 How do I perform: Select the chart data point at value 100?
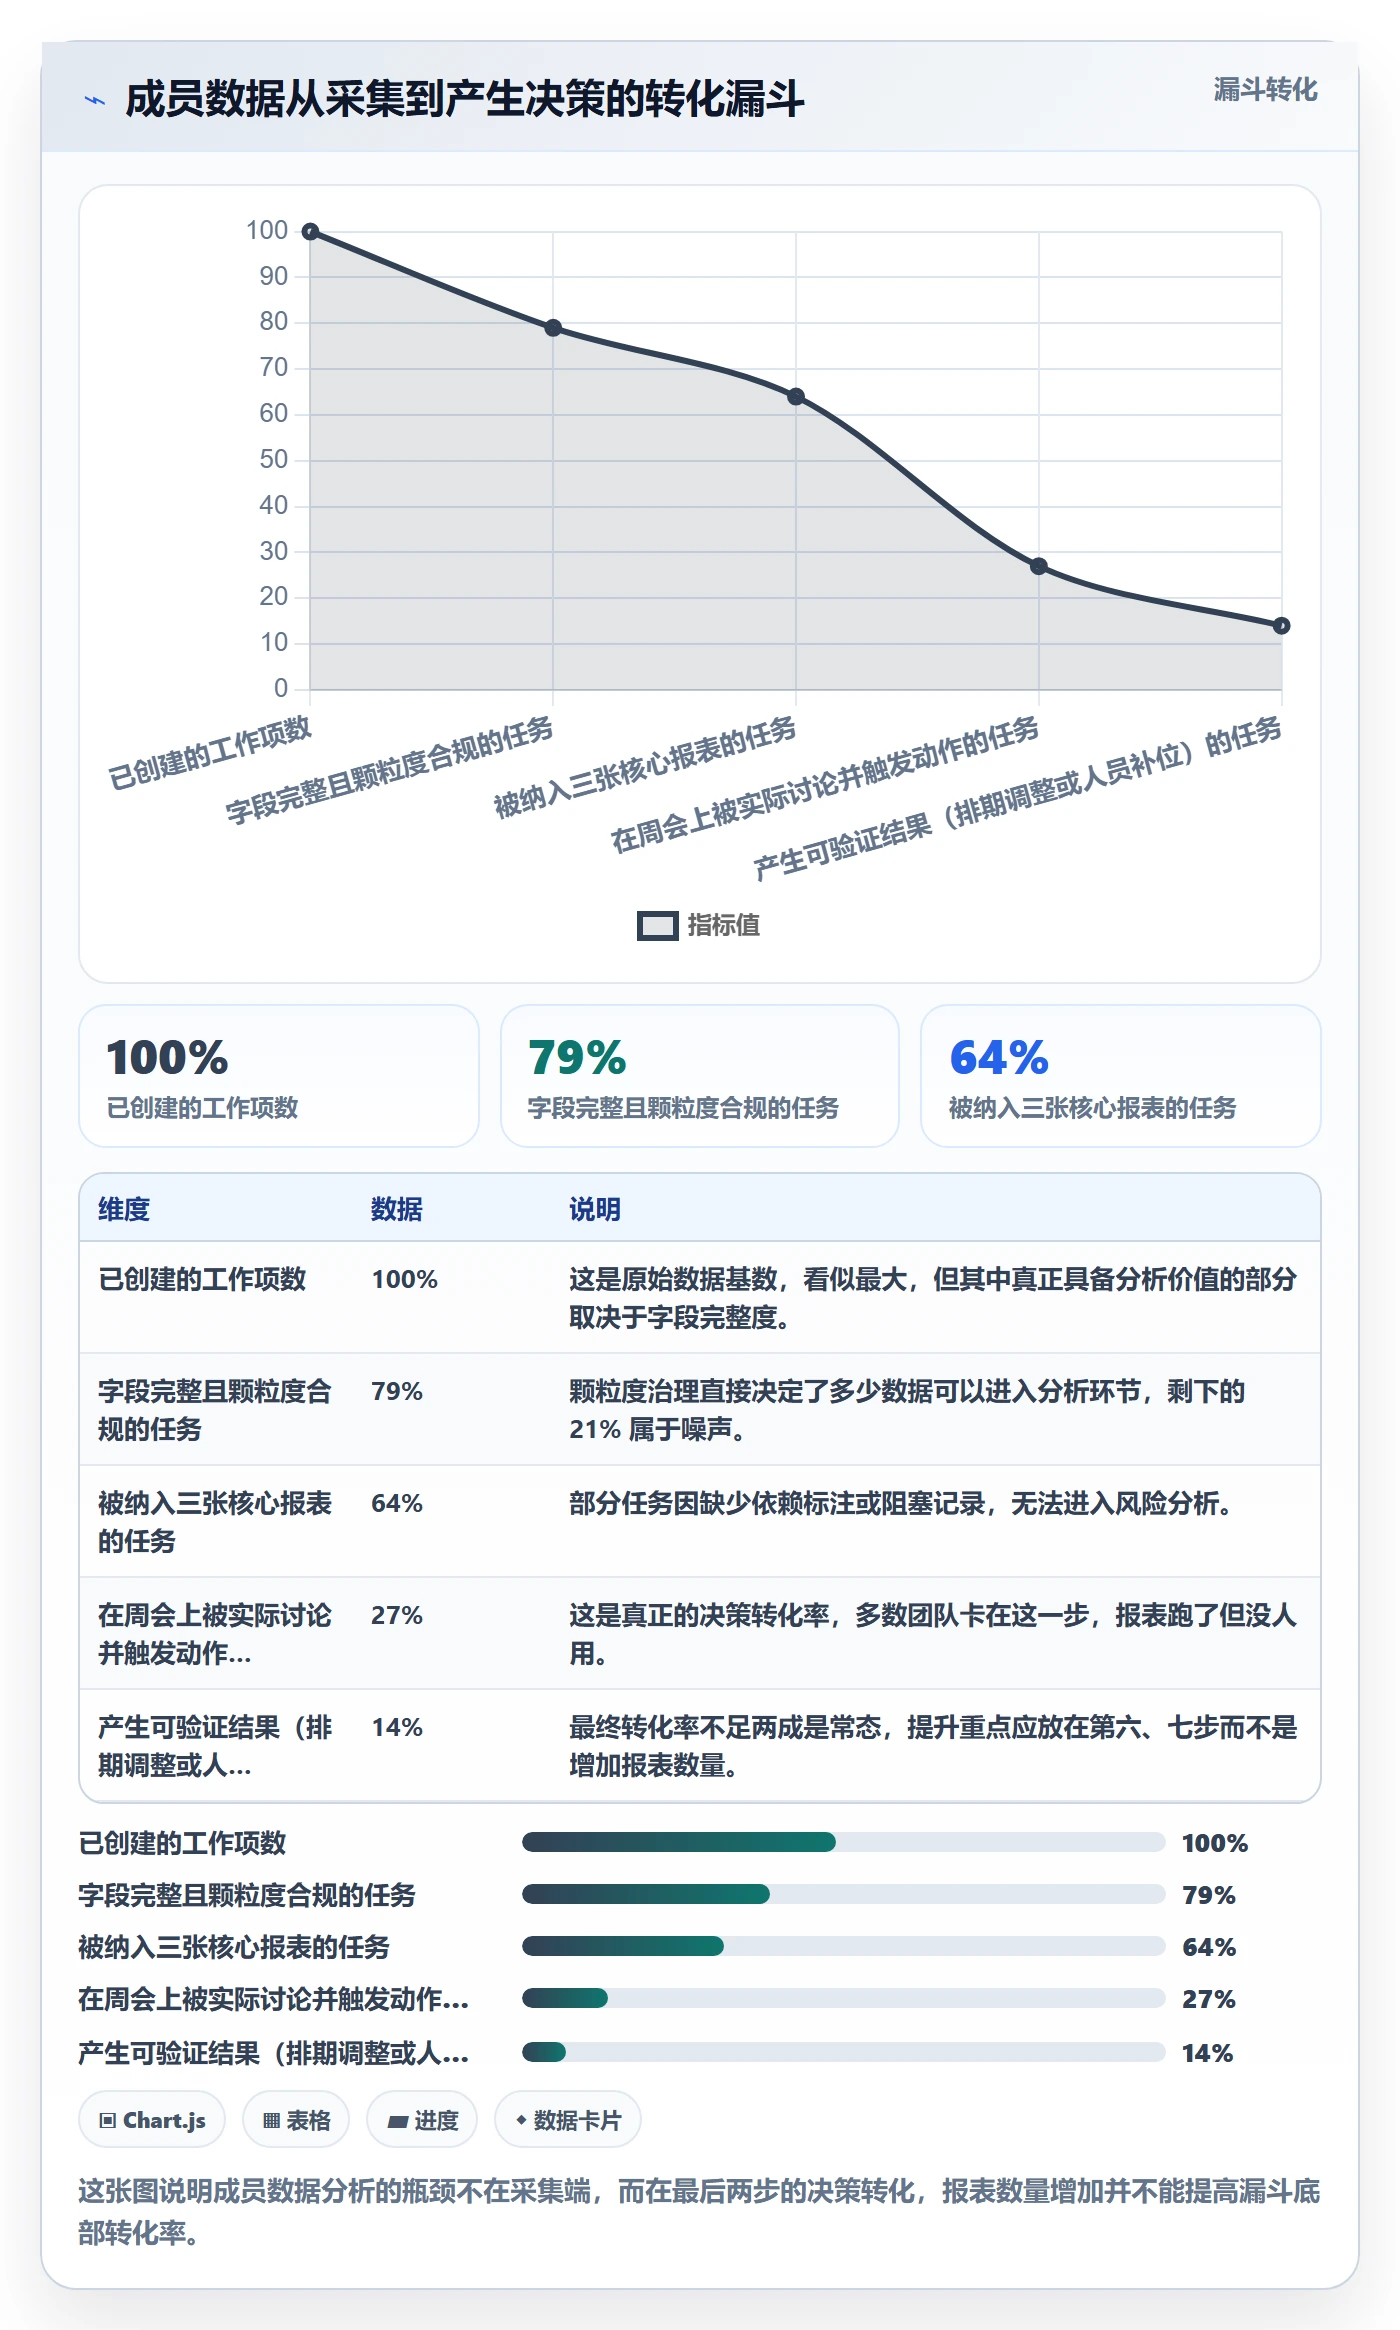tap(311, 232)
